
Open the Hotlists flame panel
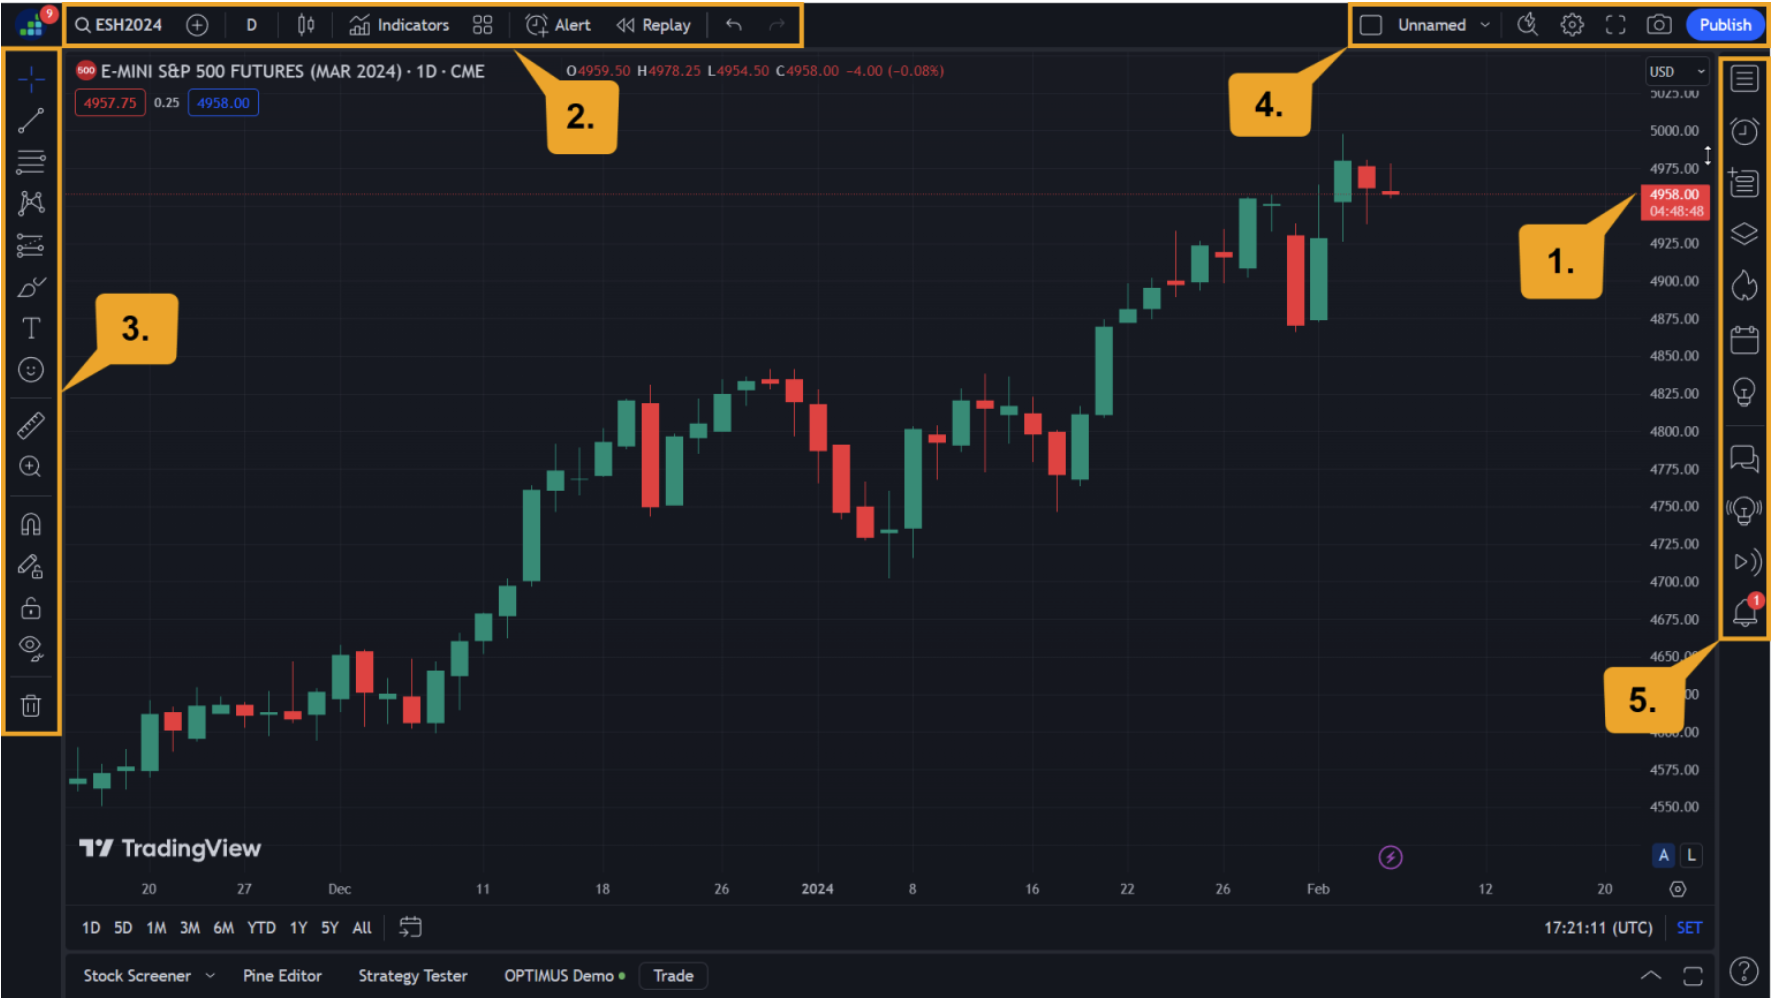[1744, 286]
